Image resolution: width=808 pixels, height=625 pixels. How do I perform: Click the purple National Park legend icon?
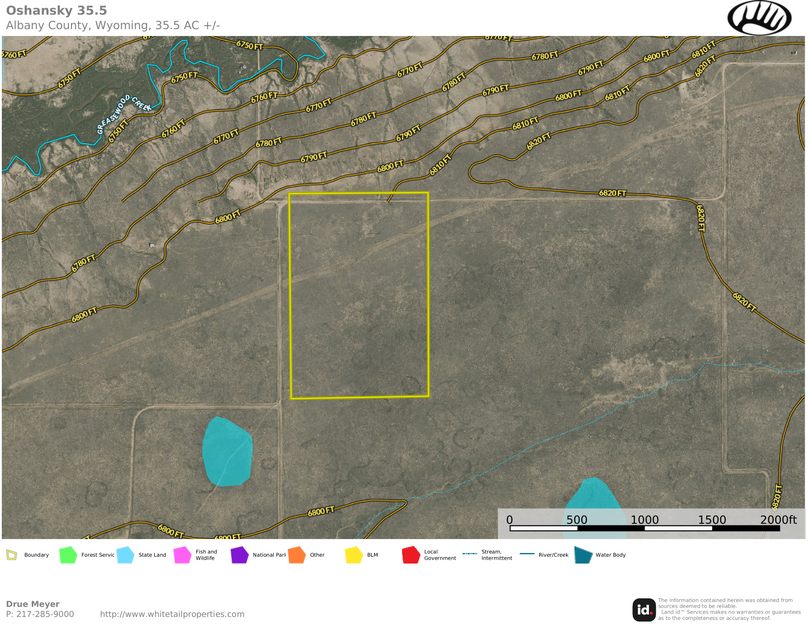239,555
